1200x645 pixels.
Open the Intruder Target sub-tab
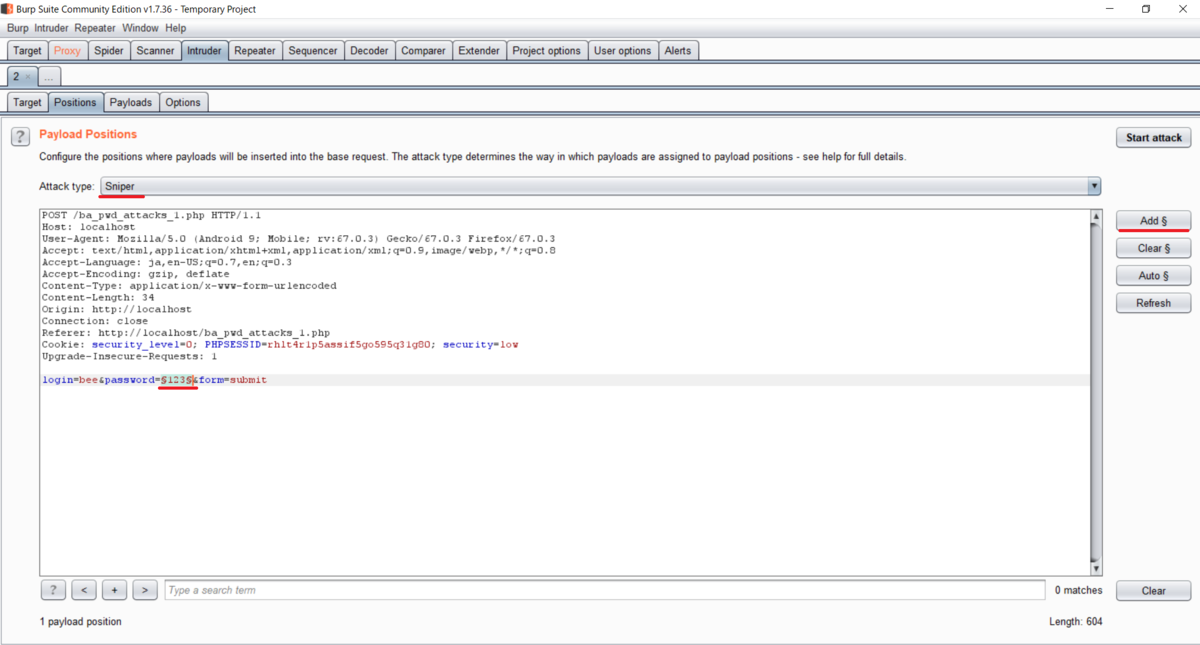click(27, 102)
